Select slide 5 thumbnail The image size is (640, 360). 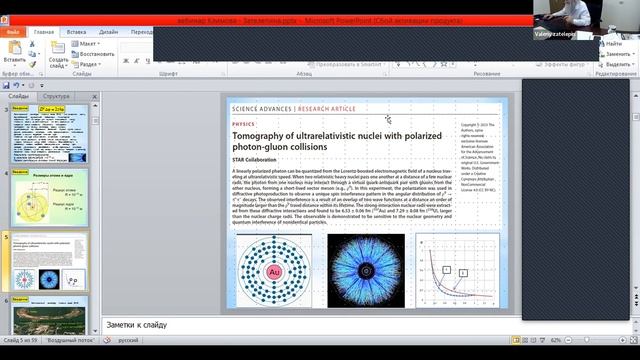point(49,262)
